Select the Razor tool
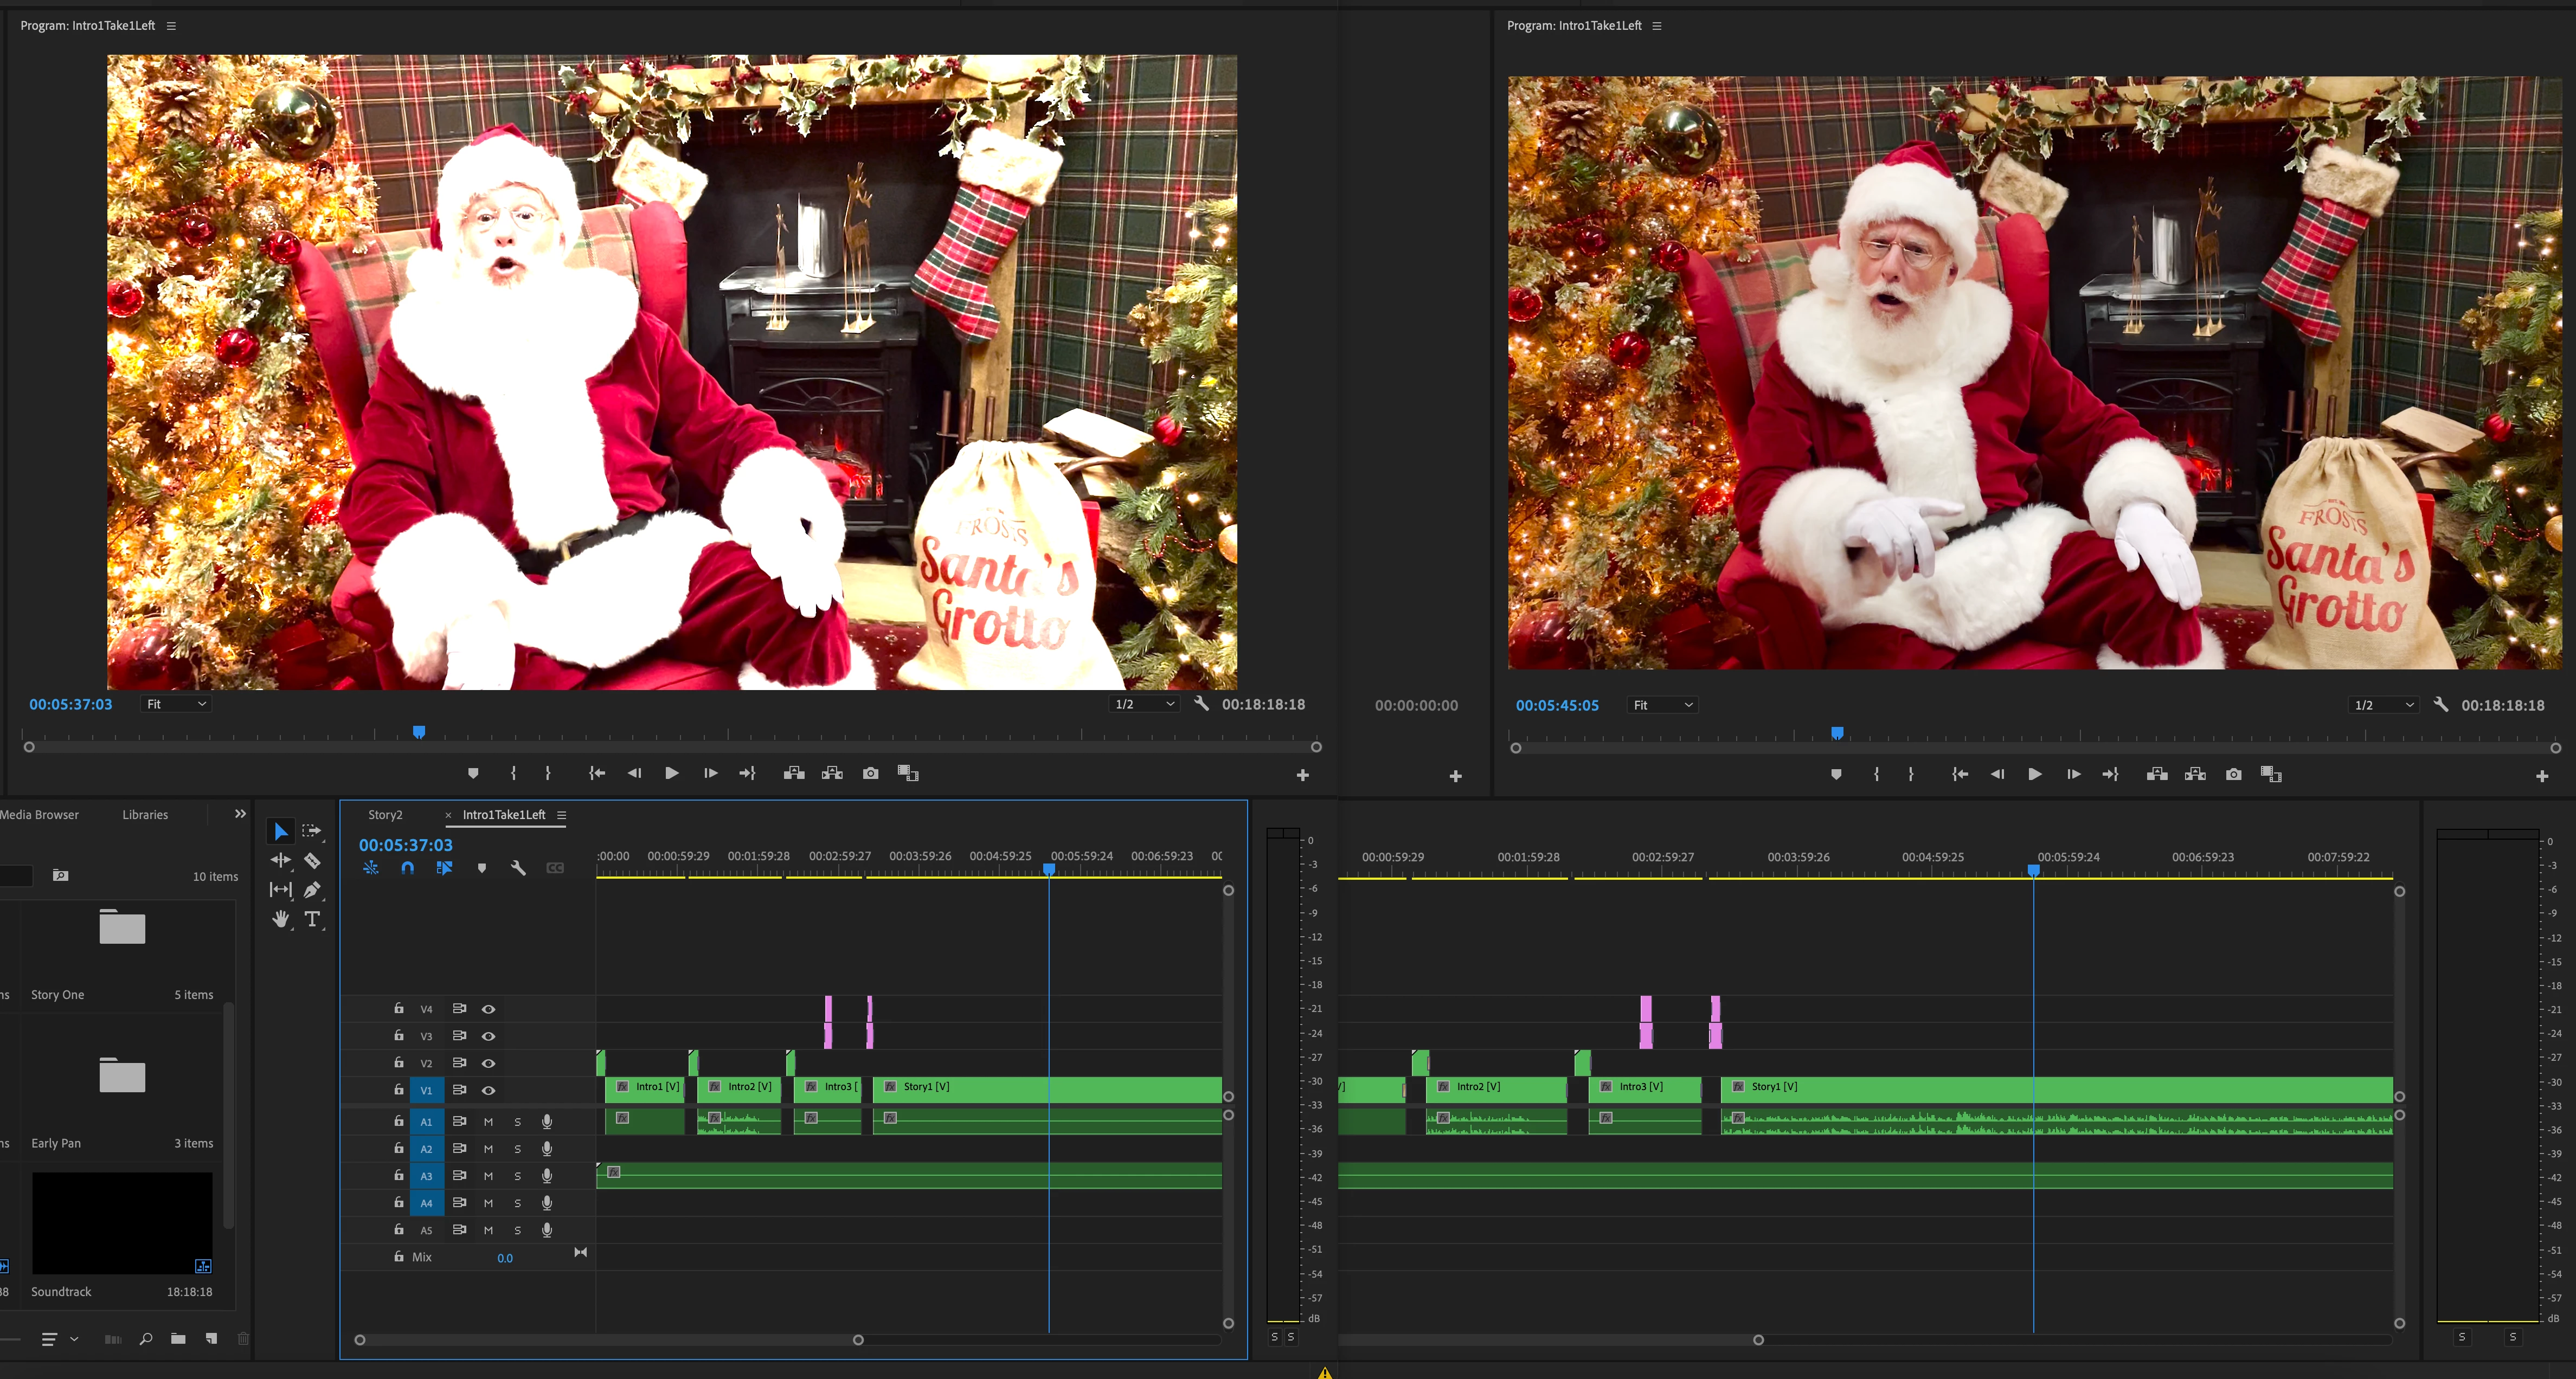2576x1379 pixels. [x=312, y=860]
